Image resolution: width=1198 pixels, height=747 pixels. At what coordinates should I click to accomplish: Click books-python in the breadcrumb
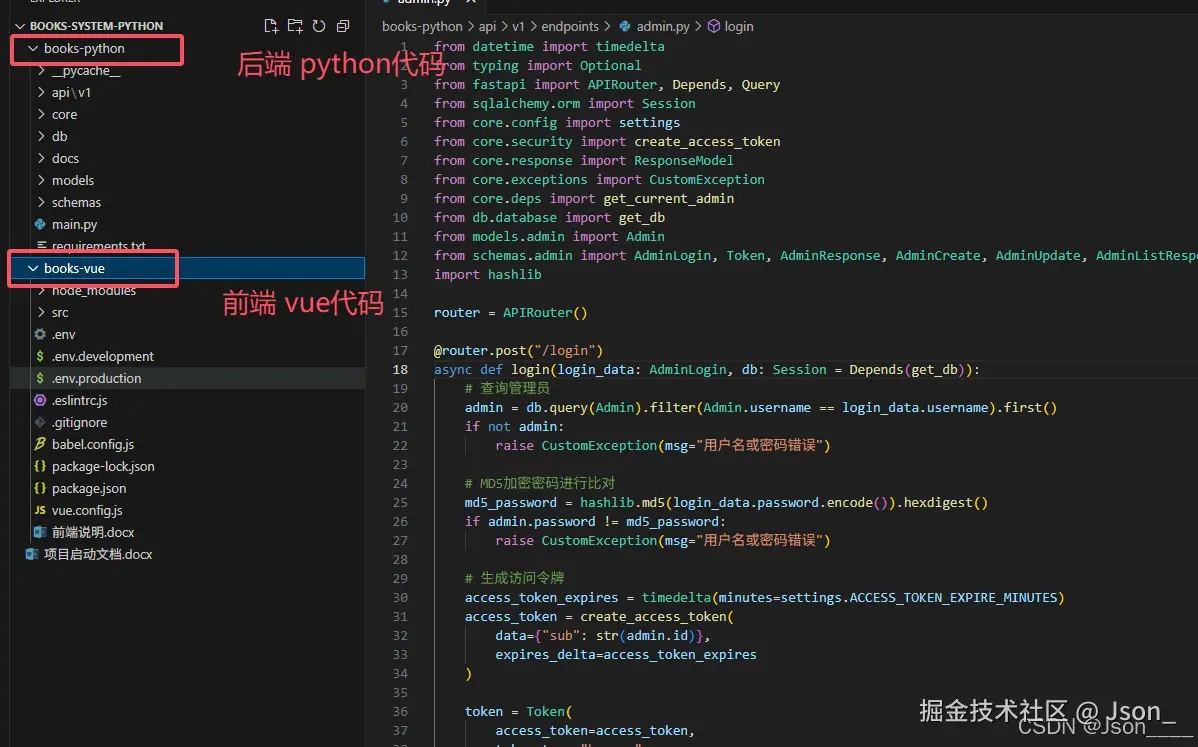422,27
